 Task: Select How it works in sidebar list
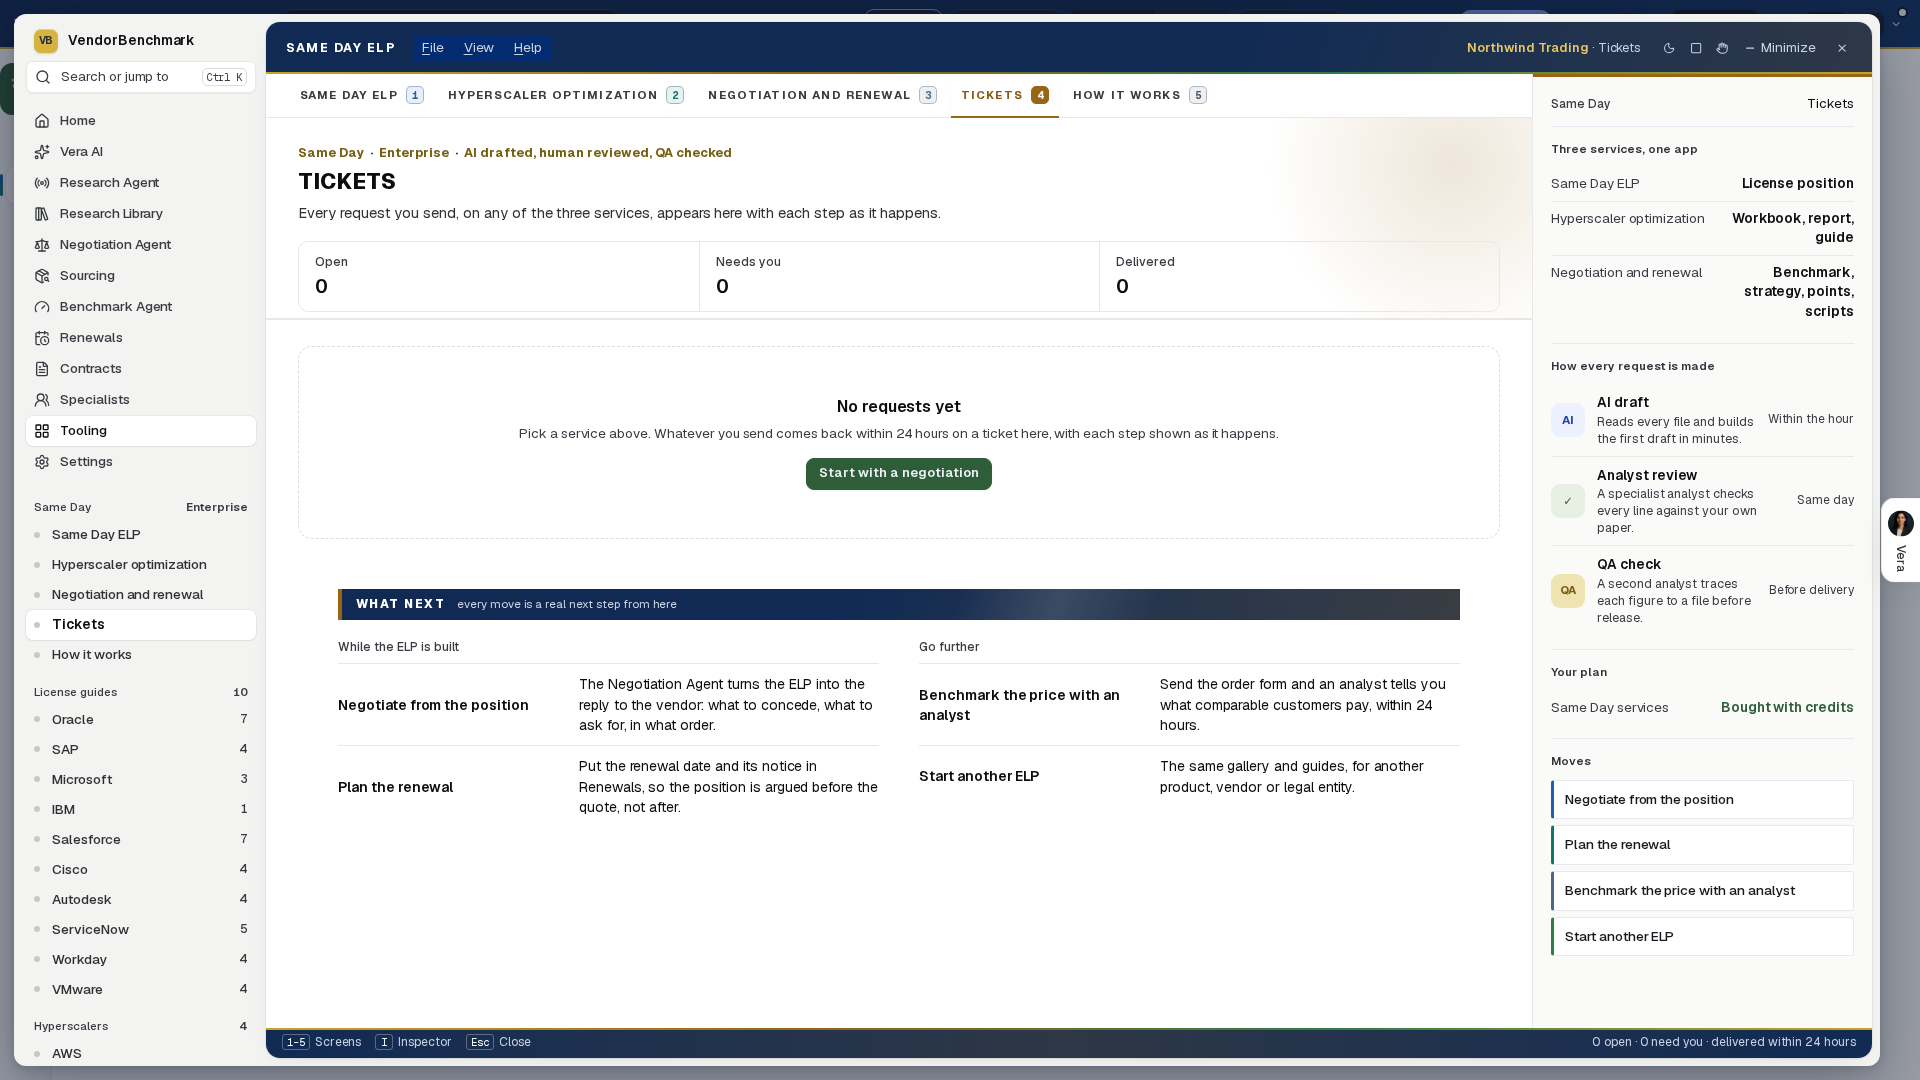click(x=140, y=655)
